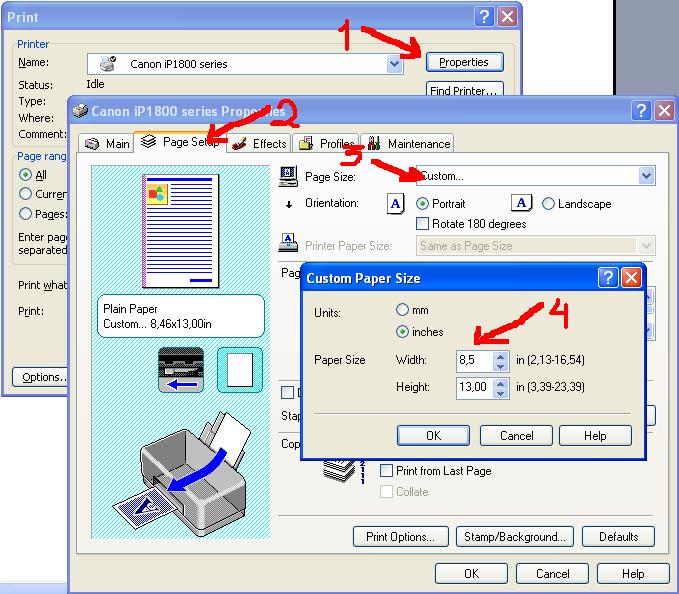The width and height of the screenshot is (679, 594).
Task: Click the Printer Paper Size printer icon
Action: (x=288, y=243)
